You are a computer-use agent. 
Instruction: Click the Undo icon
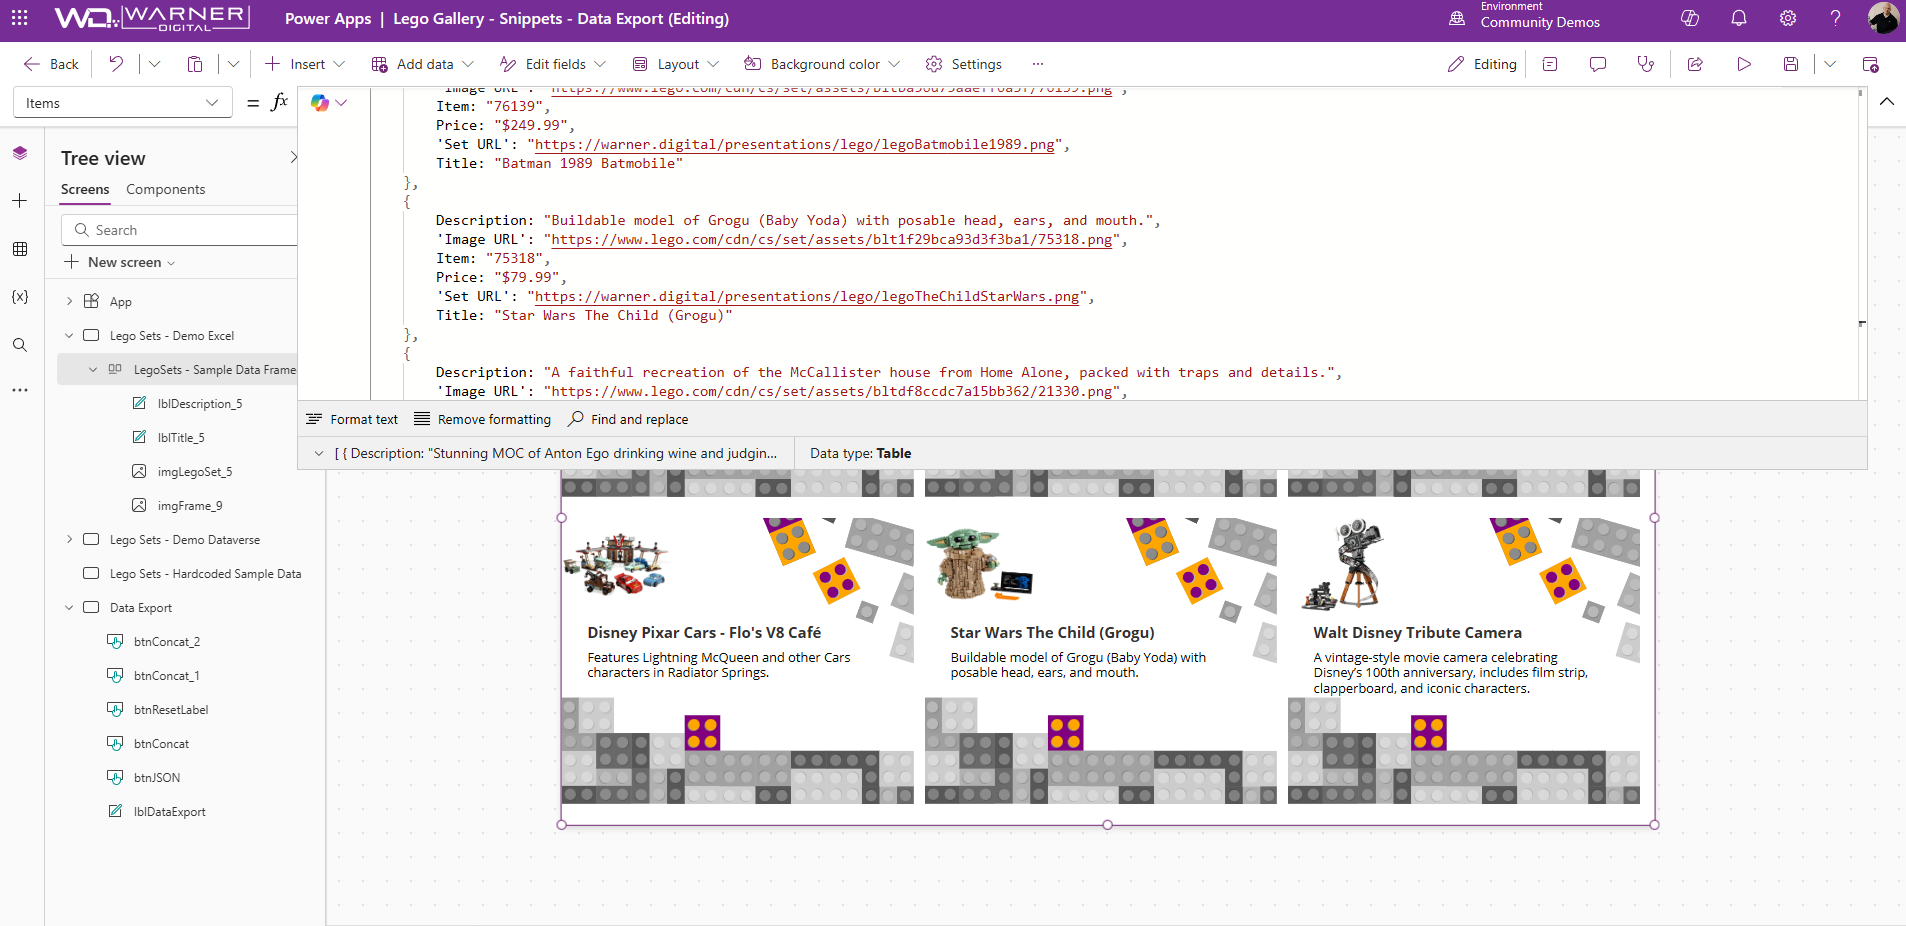(x=116, y=64)
